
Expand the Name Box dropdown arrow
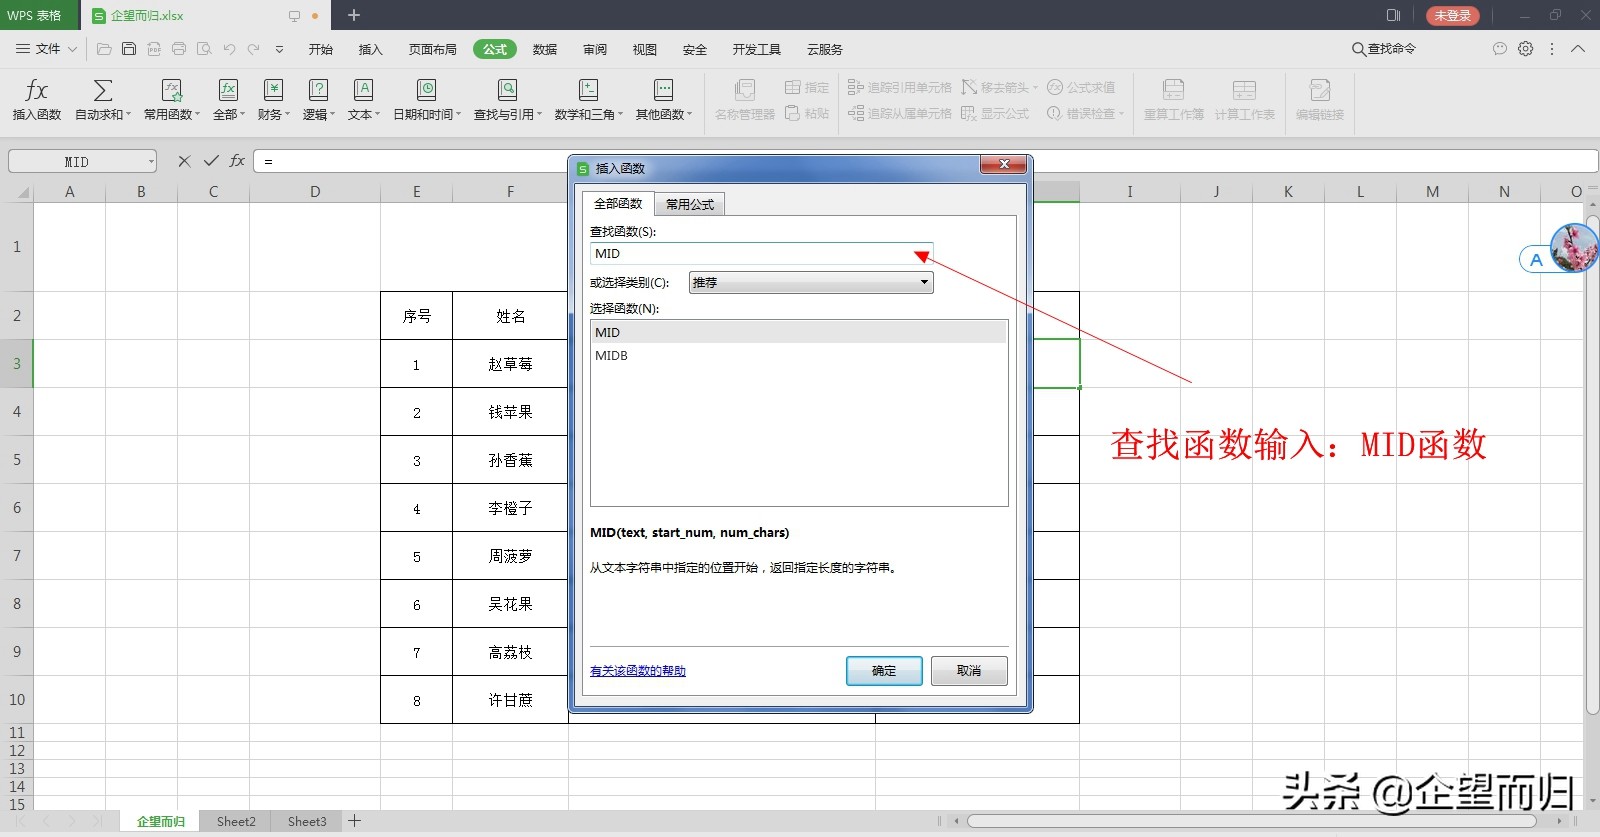151,162
